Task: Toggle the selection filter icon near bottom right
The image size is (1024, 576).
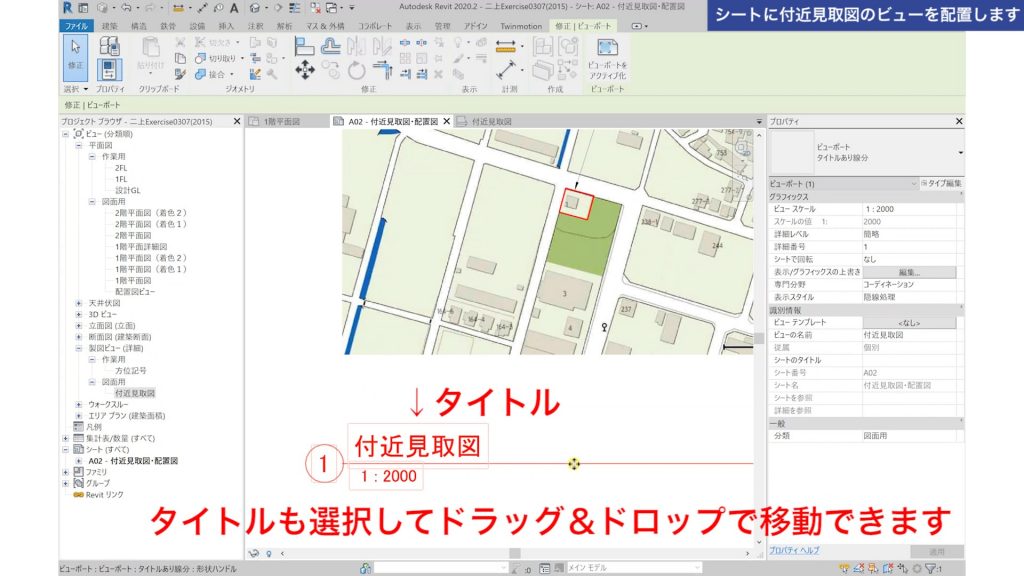Action: (x=930, y=567)
